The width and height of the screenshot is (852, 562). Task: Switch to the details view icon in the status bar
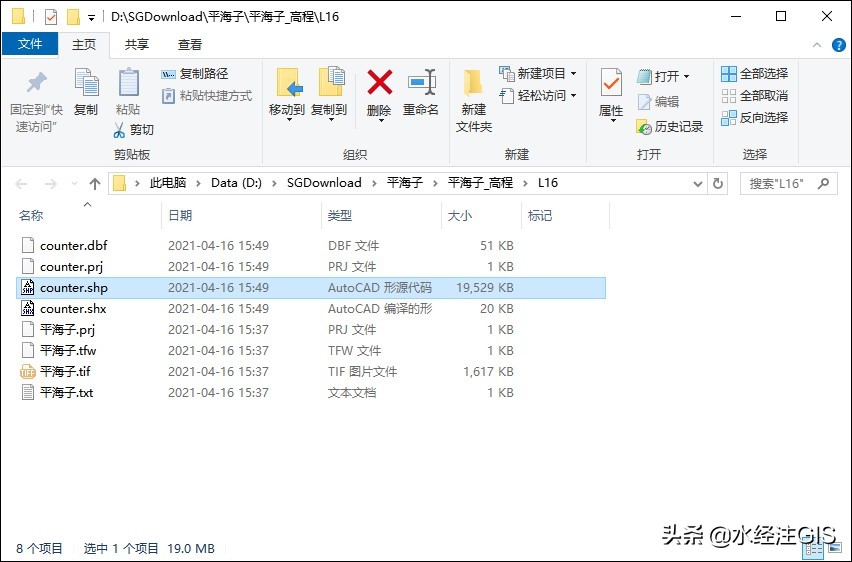(813, 549)
